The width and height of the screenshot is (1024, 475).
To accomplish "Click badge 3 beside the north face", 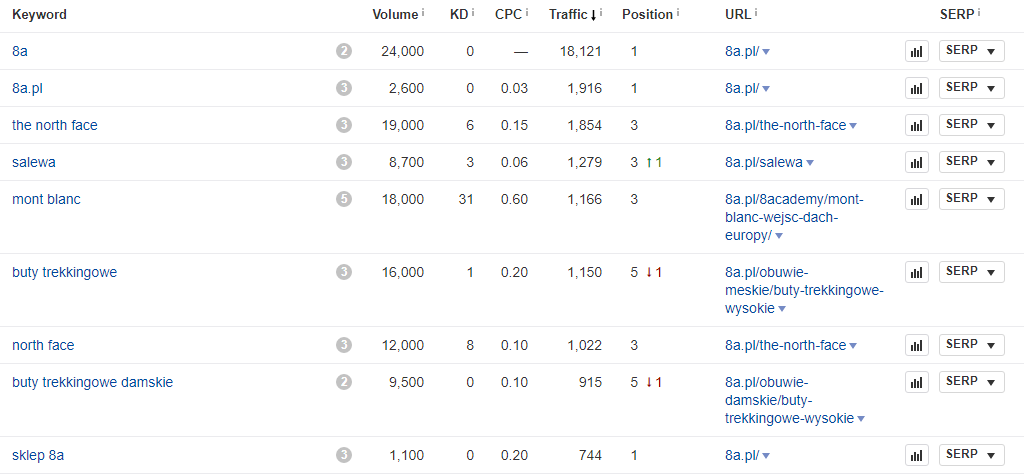I will coord(344,125).
